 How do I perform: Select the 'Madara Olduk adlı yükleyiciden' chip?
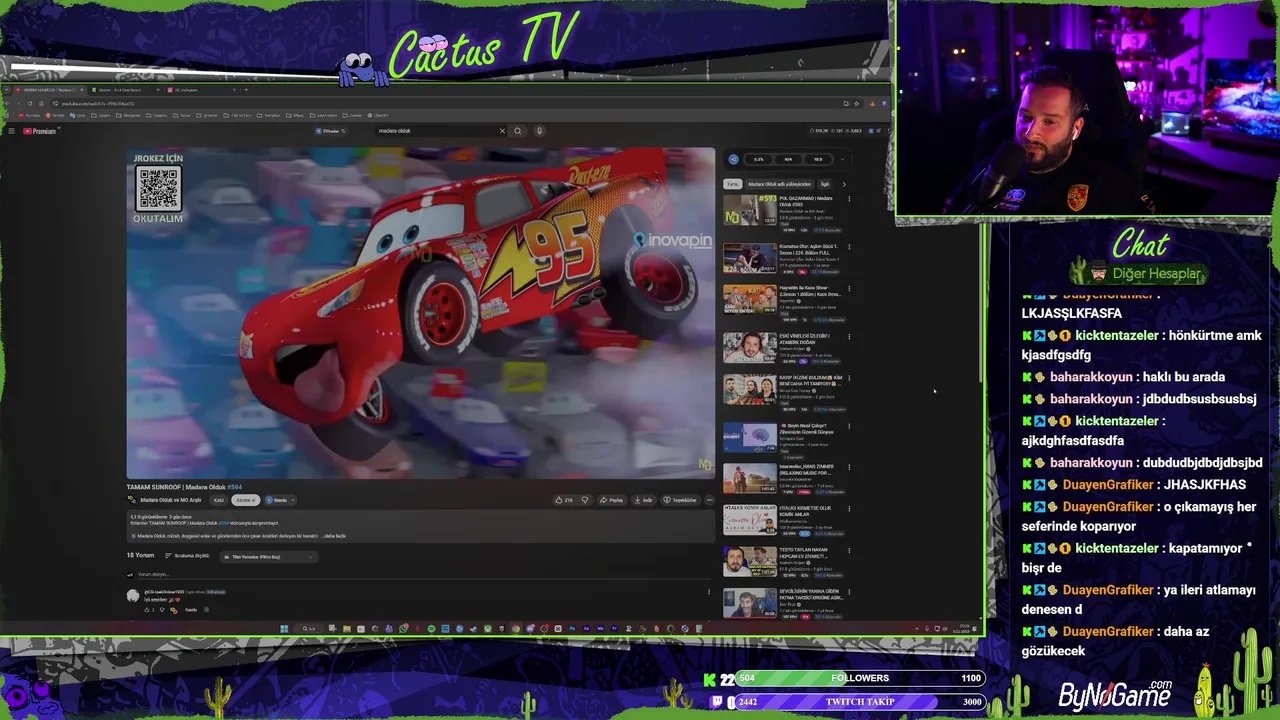pos(780,184)
